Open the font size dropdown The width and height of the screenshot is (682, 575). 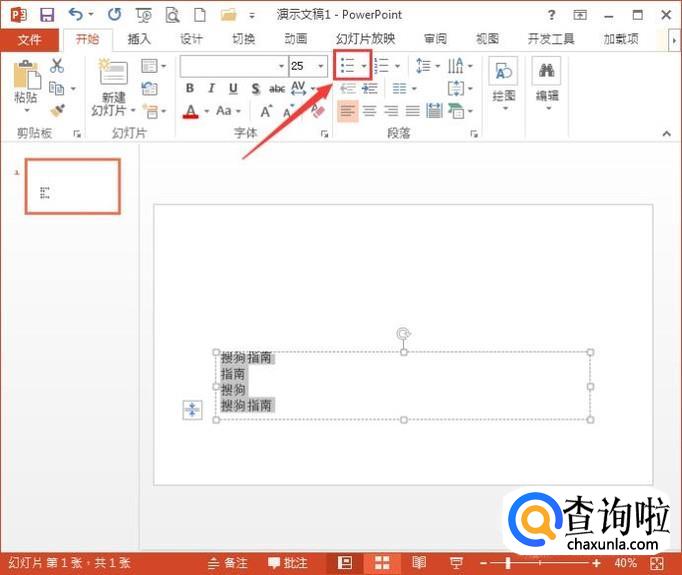tap(320, 66)
